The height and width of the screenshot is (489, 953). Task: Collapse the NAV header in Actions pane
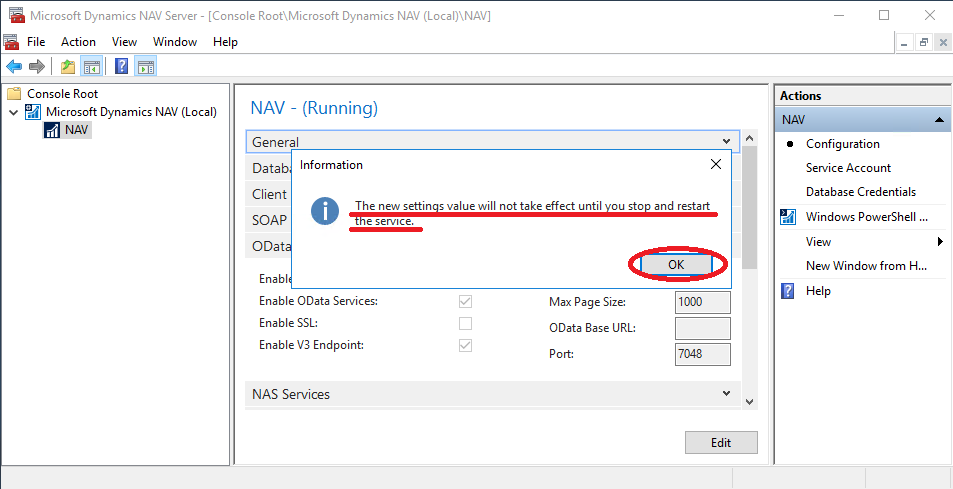[x=939, y=120]
